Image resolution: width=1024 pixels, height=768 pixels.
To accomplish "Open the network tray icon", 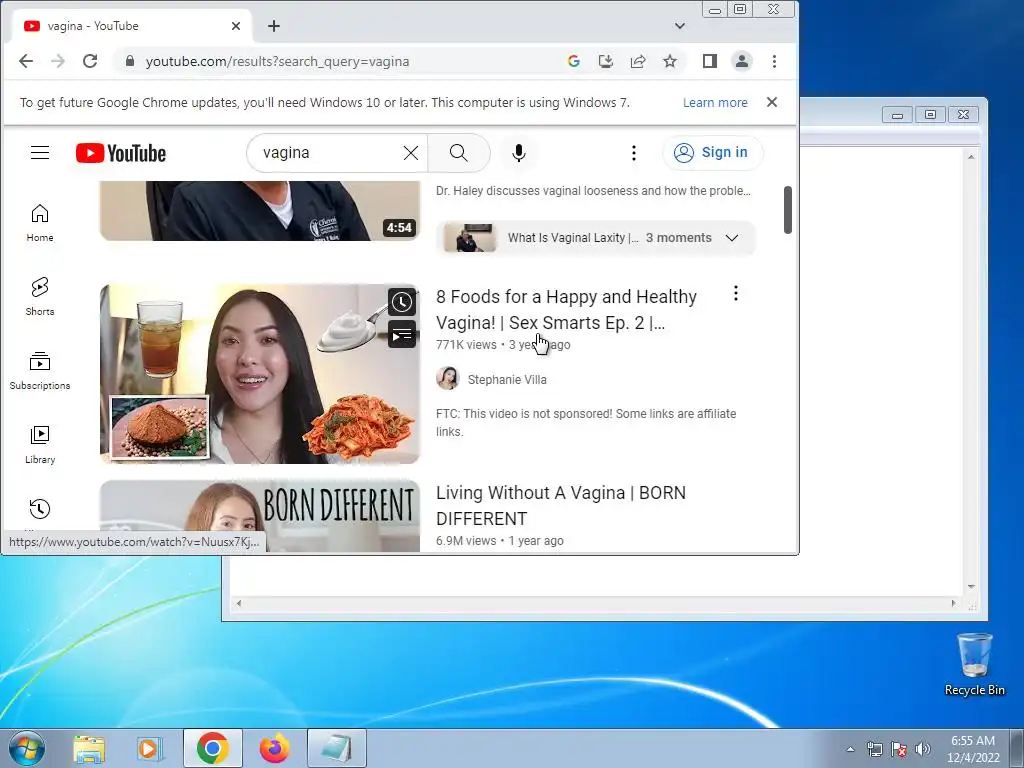I will point(874,749).
